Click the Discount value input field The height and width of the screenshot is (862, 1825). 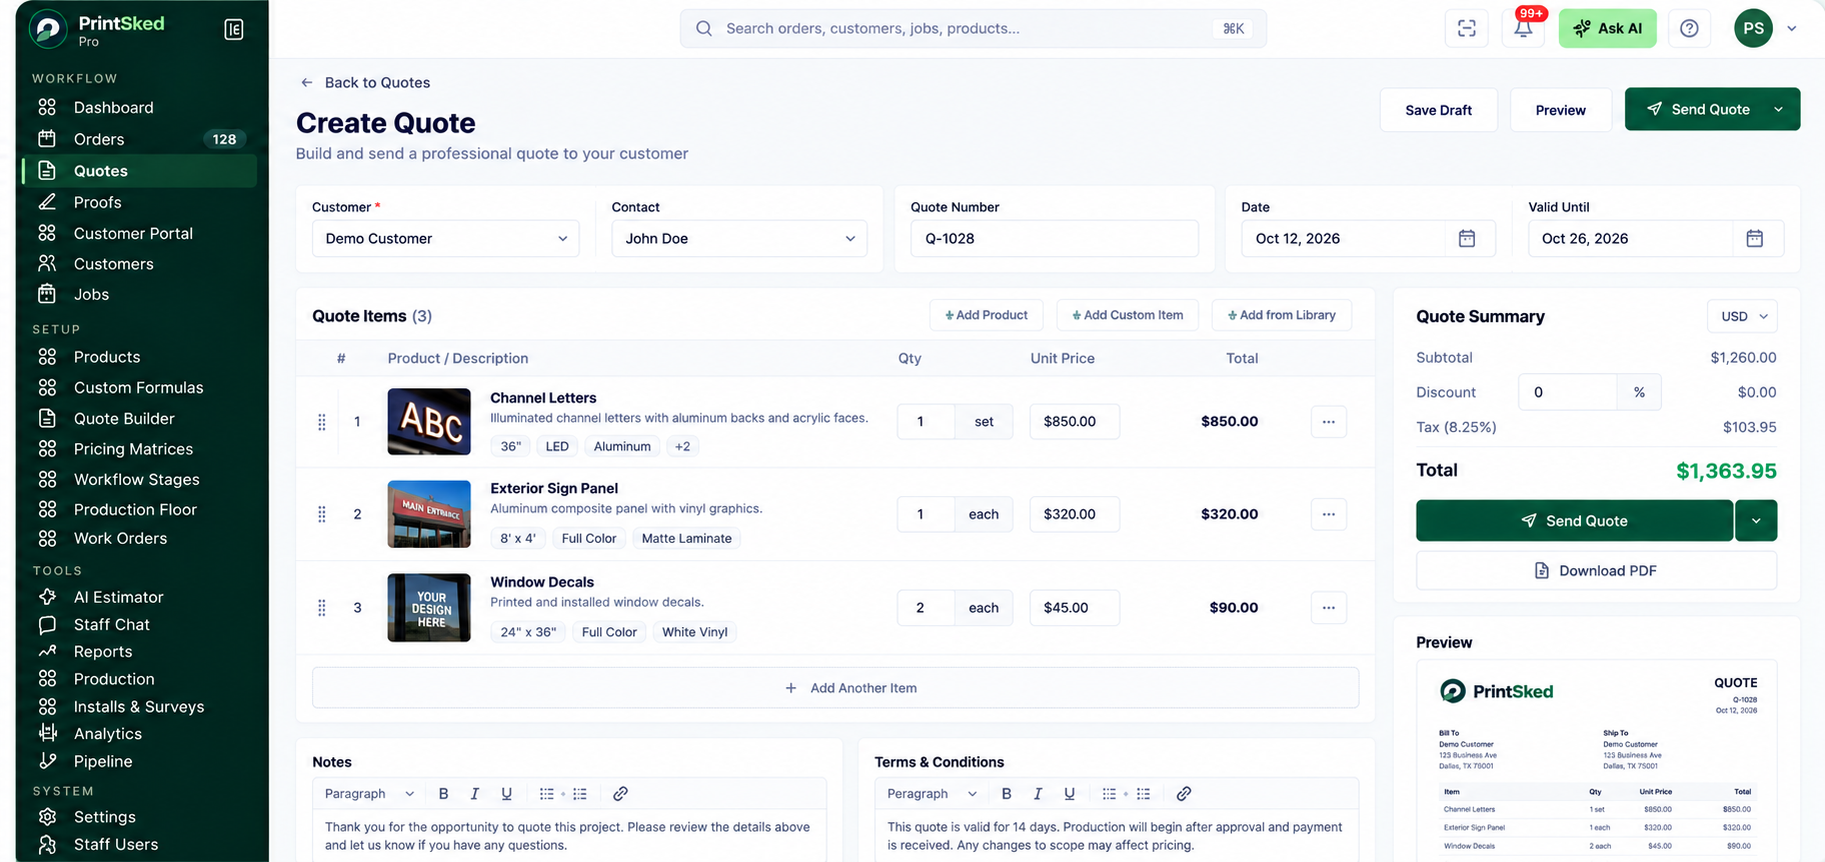[1567, 392]
